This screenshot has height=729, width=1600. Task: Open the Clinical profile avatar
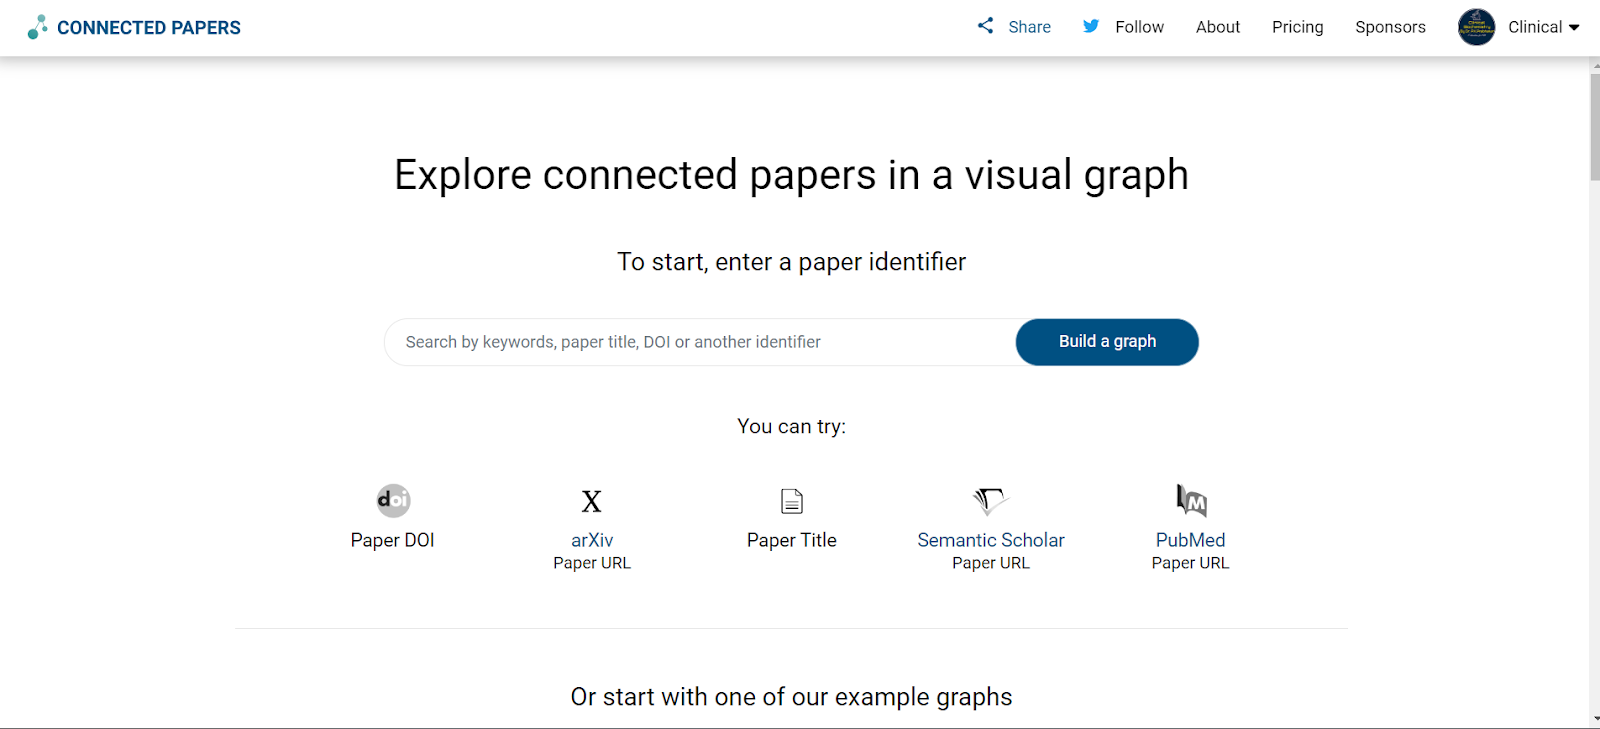[1476, 27]
